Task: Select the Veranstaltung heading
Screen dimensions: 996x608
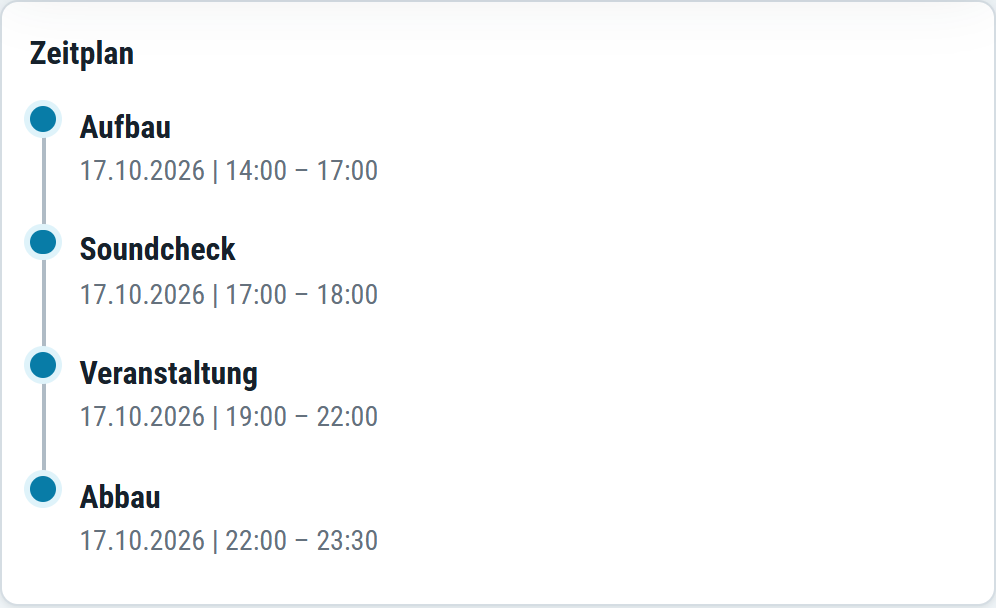Action: [x=169, y=373]
